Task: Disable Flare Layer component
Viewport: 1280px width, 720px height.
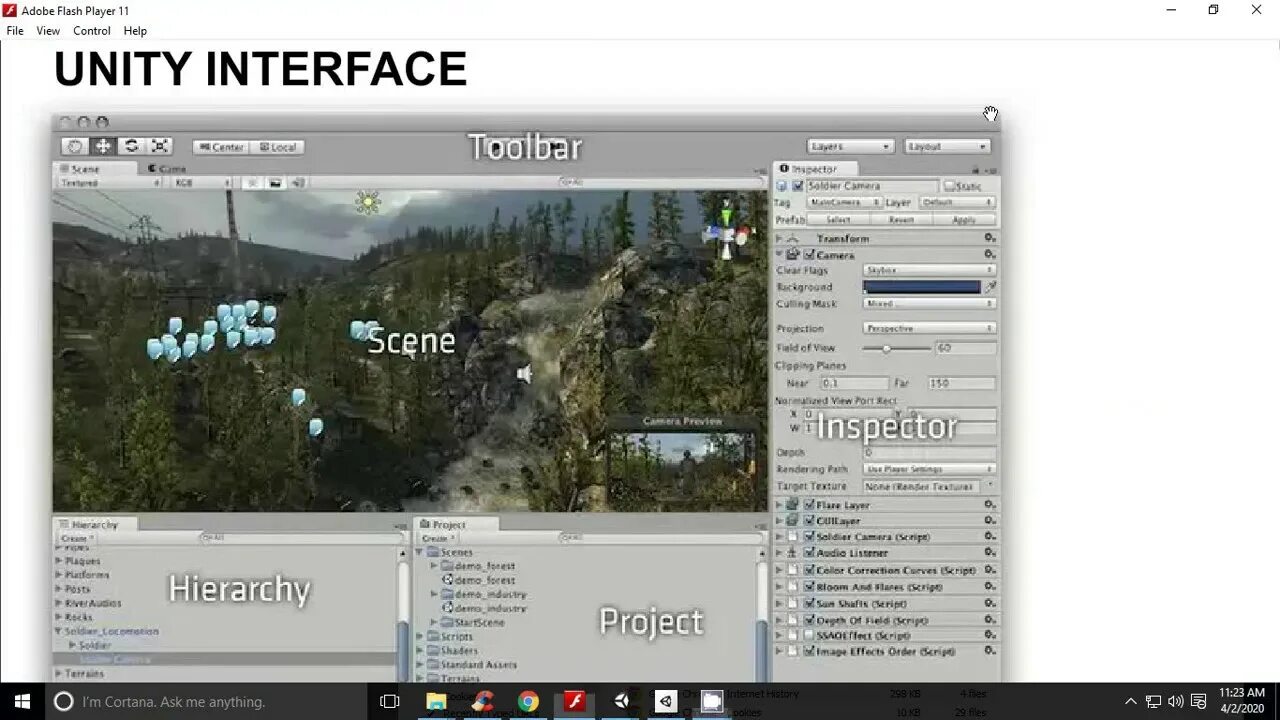Action: (x=809, y=505)
